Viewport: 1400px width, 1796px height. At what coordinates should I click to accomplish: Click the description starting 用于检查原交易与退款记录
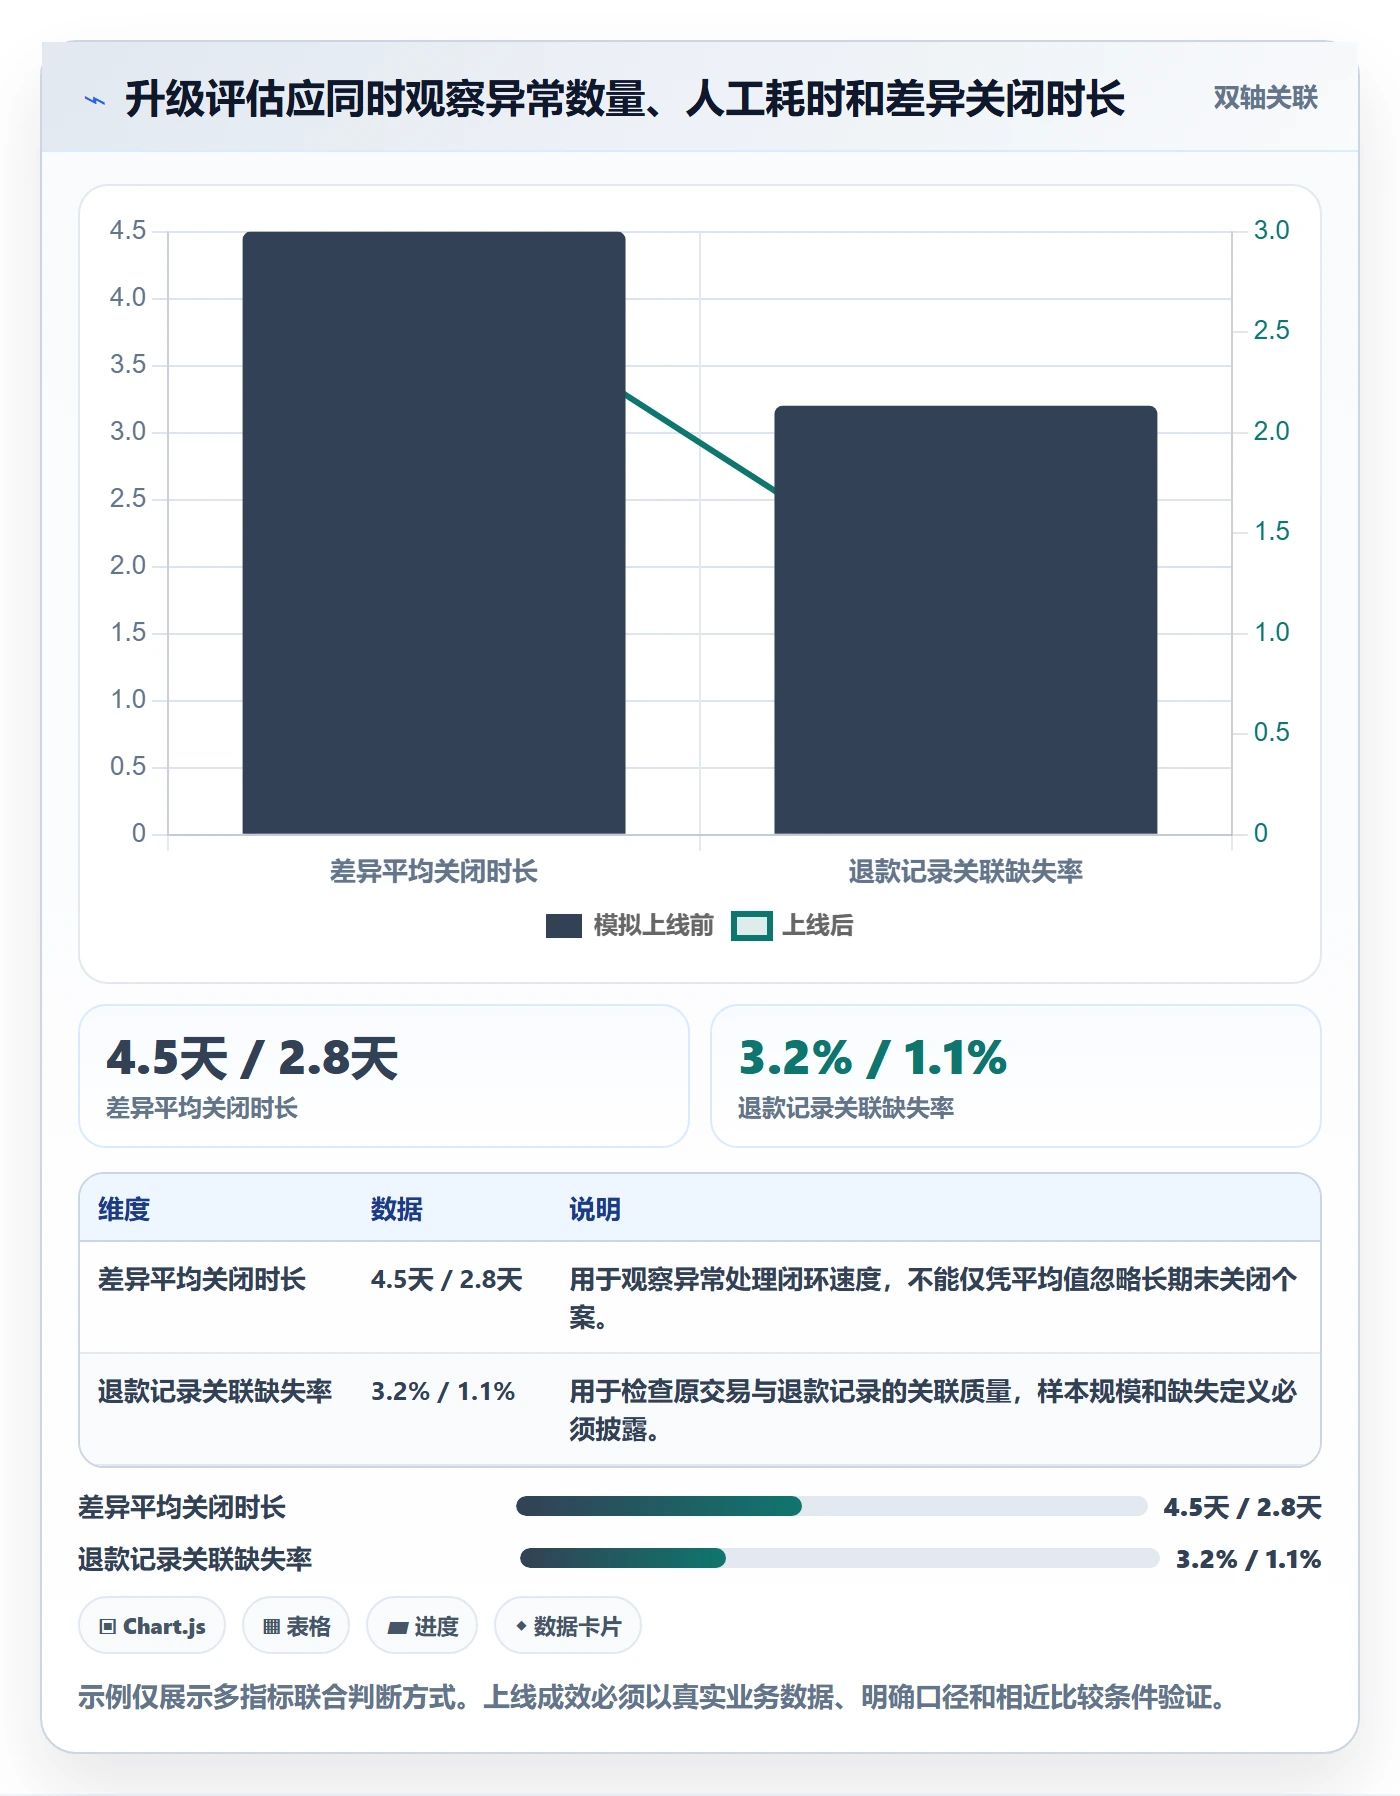(x=934, y=1410)
